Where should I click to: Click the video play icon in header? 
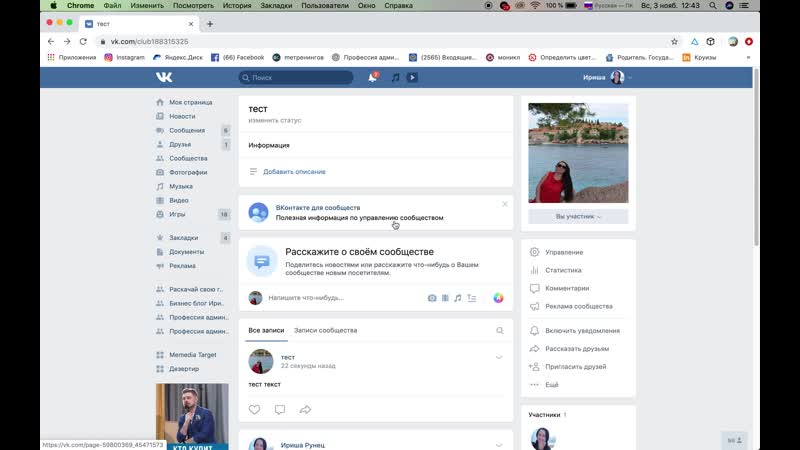(x=412, y=78)
